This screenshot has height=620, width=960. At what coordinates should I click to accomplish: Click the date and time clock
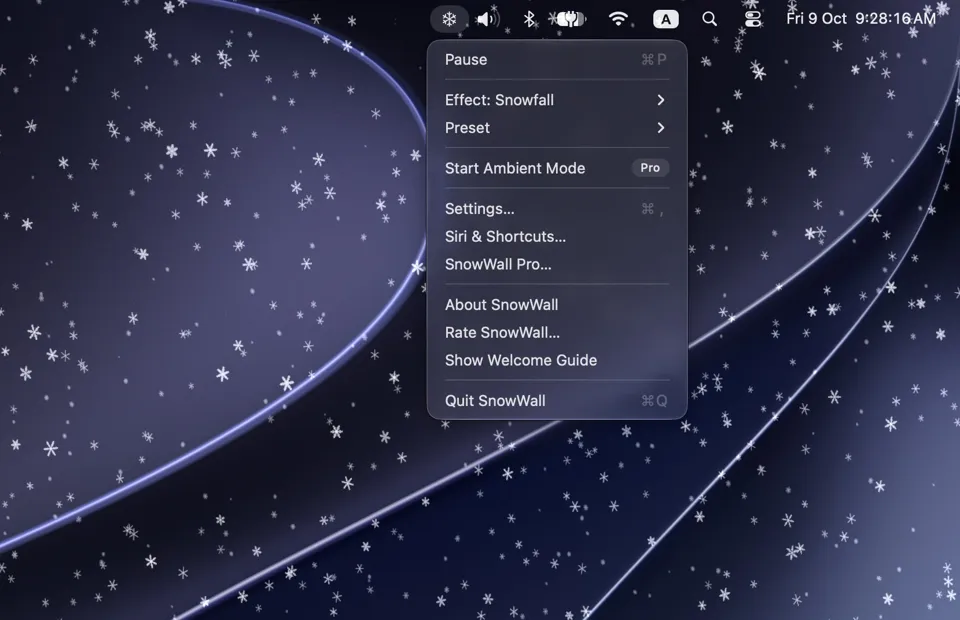click(x=861, y=18)
